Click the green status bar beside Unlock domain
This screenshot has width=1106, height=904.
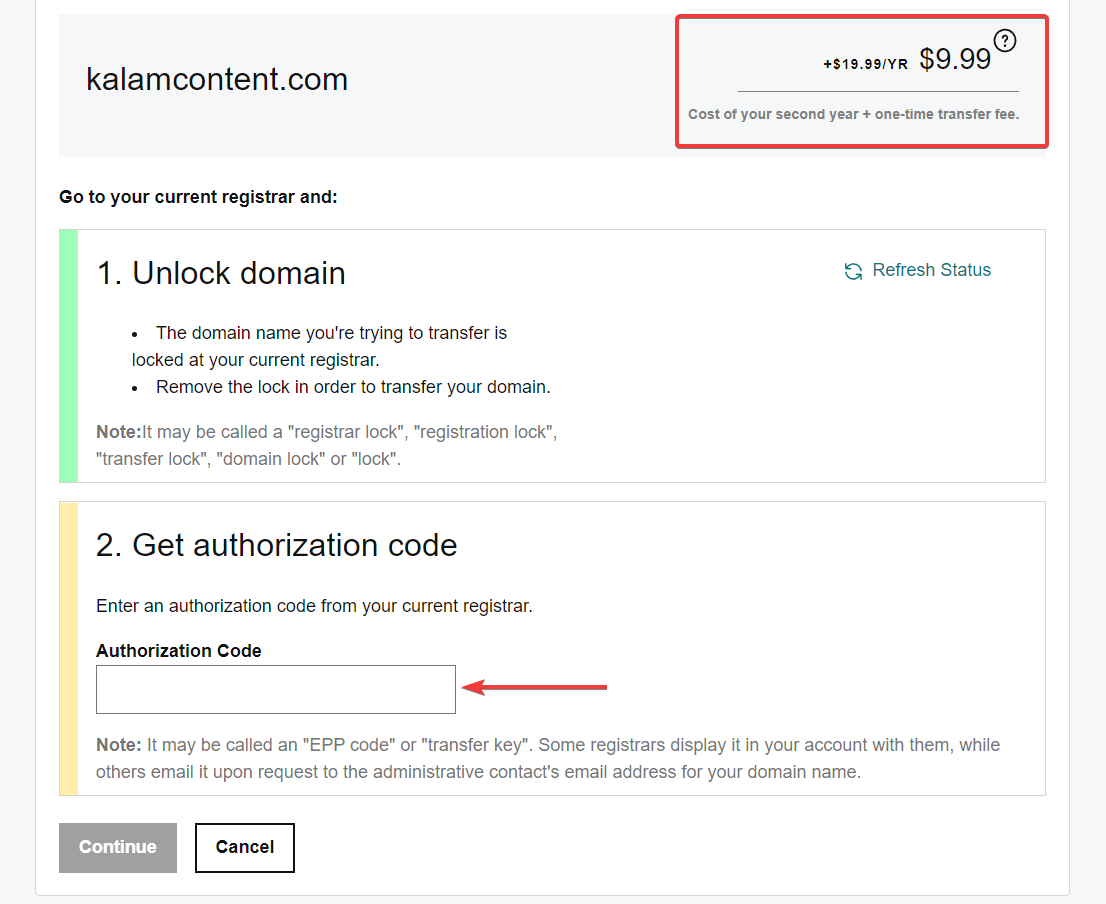coord(66,356)
